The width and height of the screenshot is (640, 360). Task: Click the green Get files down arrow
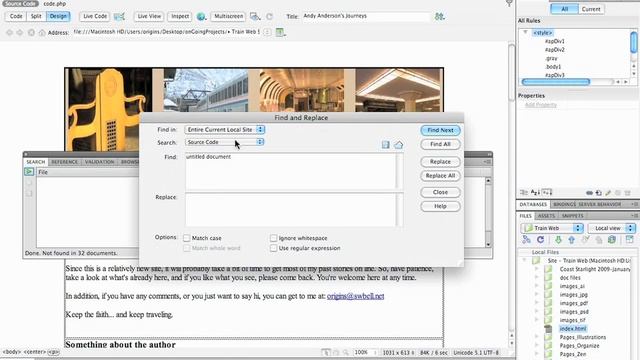[x=558, y=240]
